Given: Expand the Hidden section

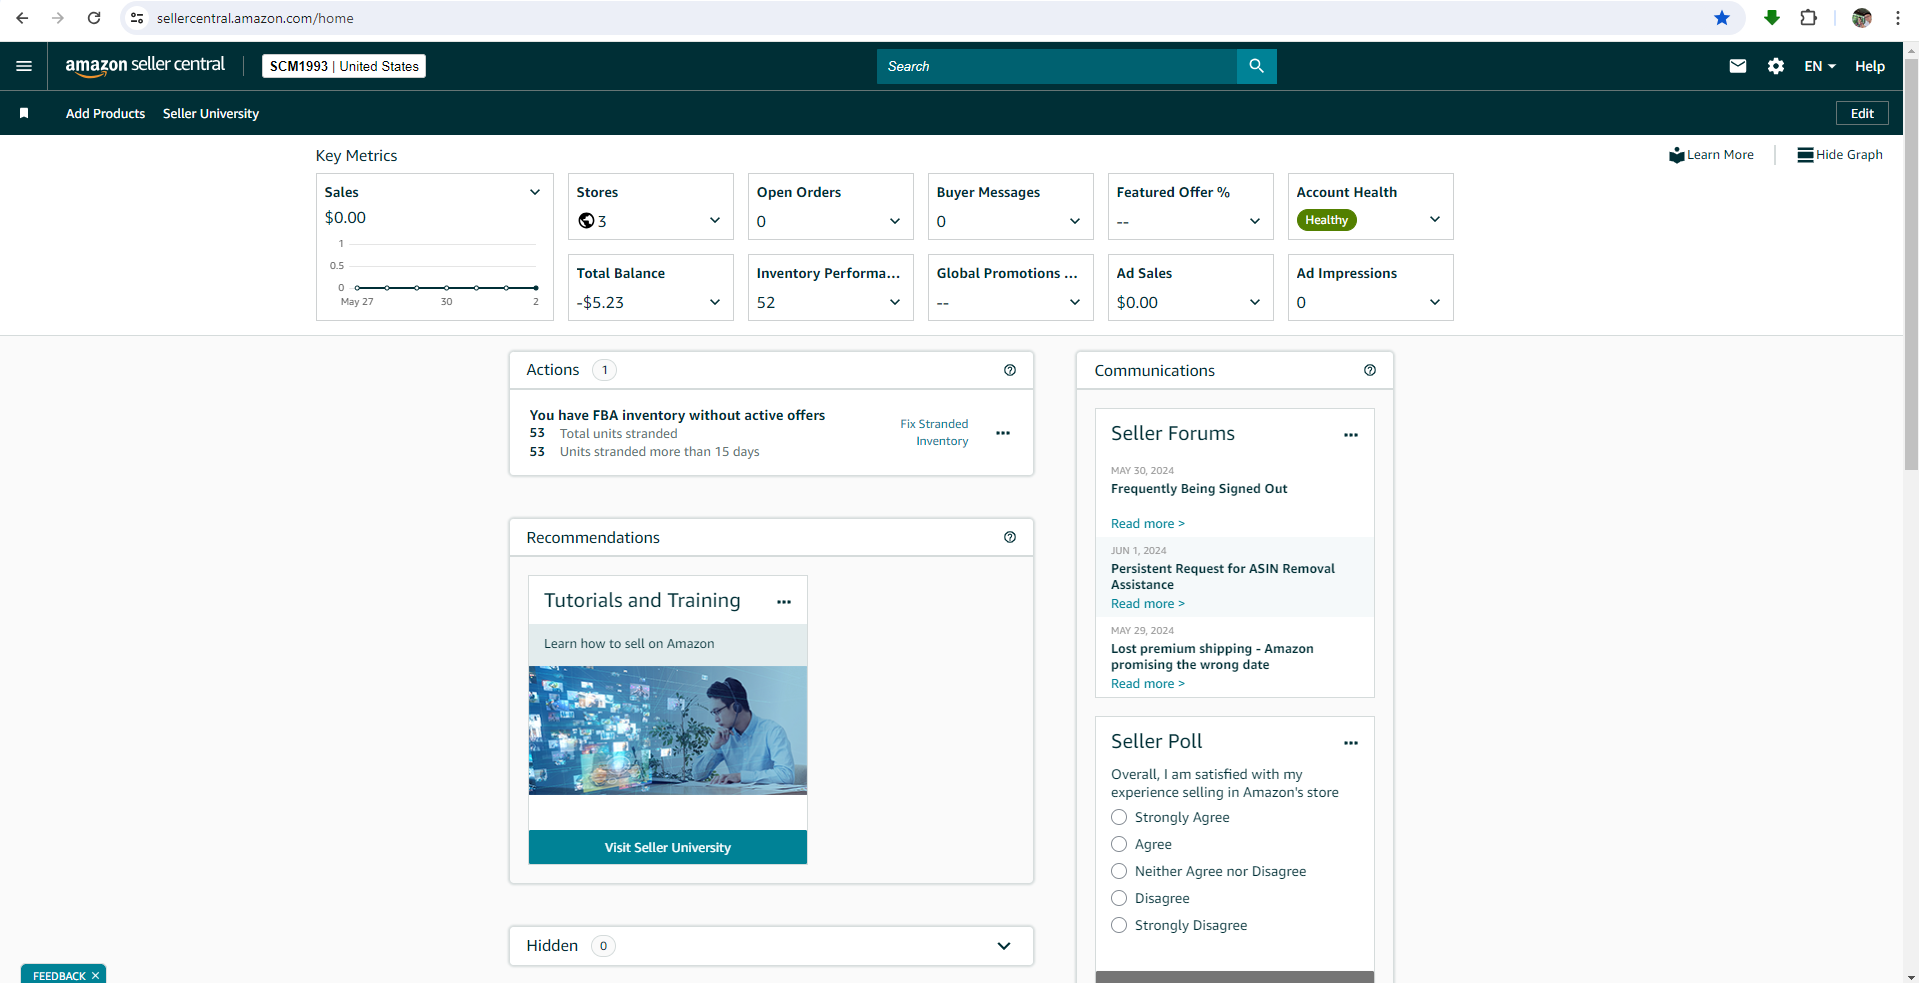Looking at the screenshot, I should [1004, 946].
